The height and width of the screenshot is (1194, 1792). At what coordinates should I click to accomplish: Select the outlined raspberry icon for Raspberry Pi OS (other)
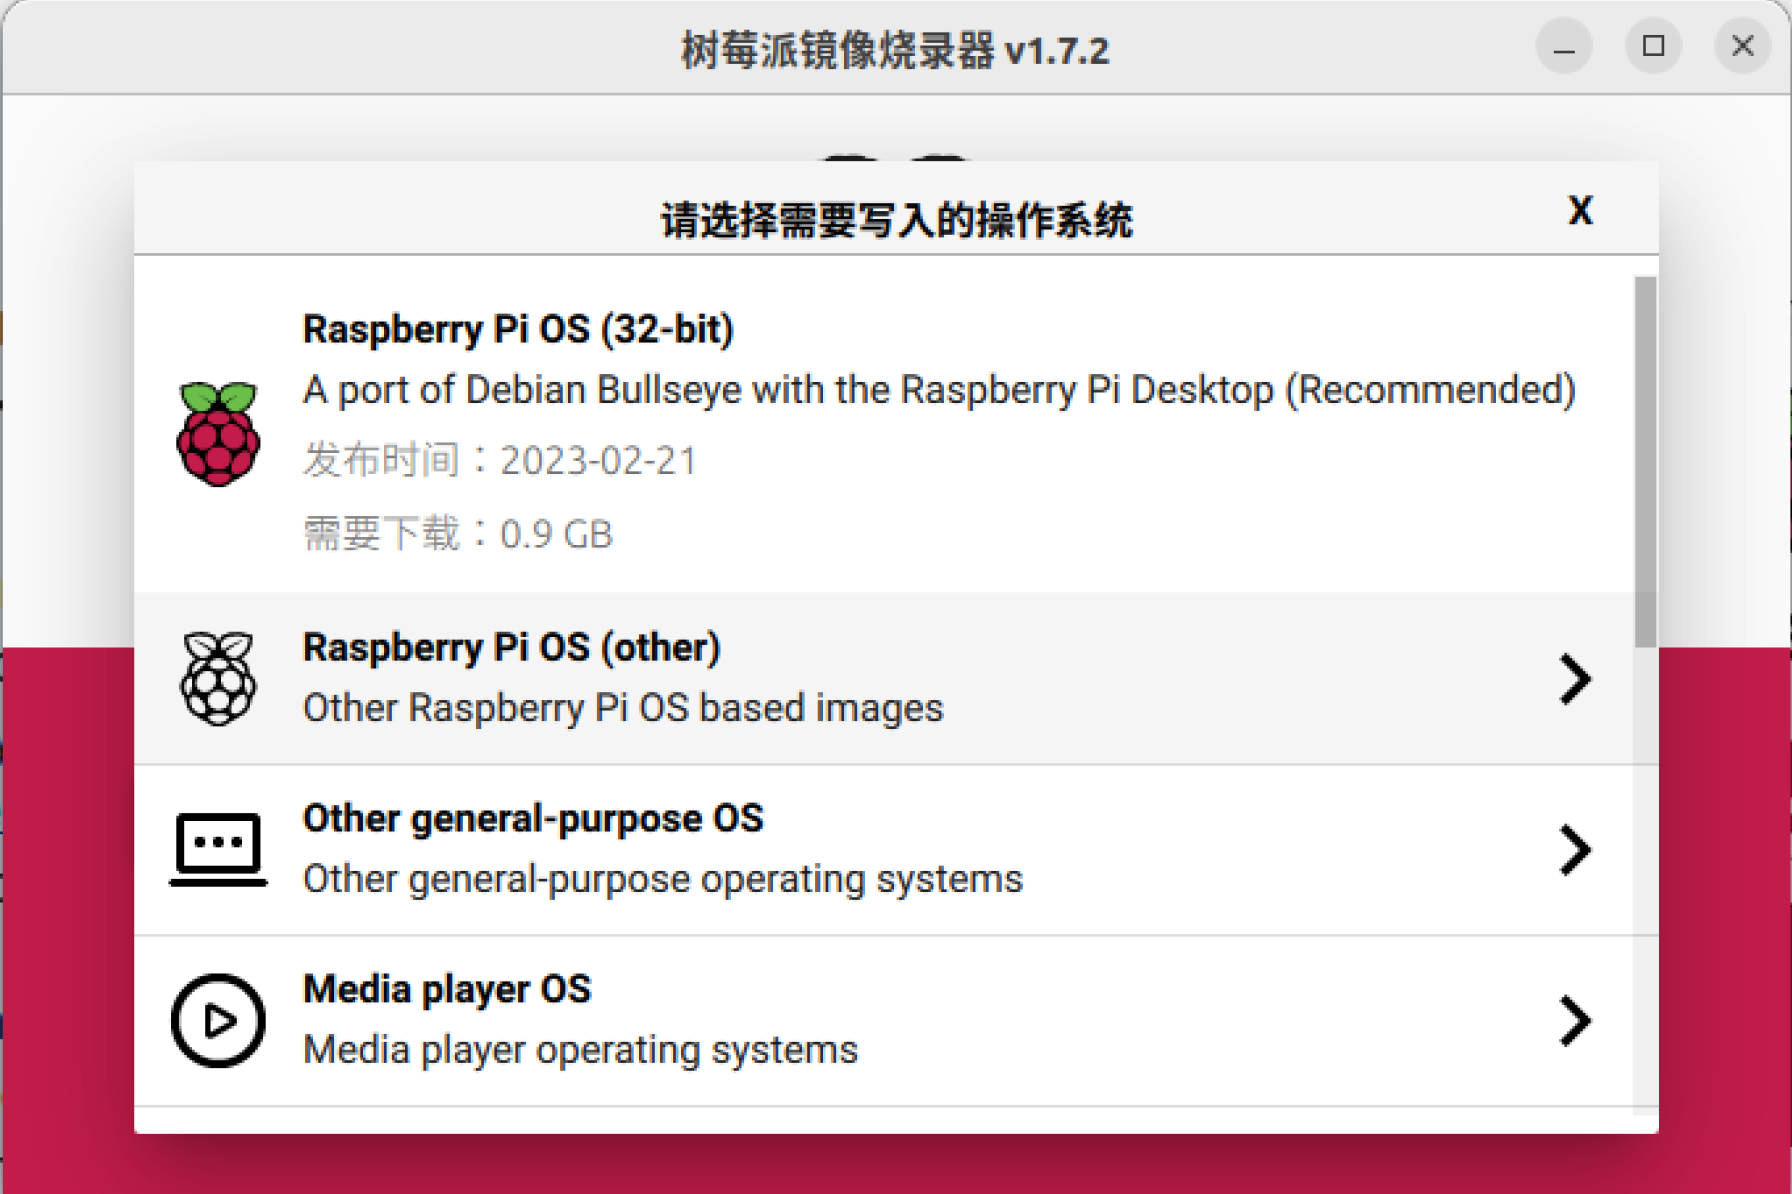[216, 676]
